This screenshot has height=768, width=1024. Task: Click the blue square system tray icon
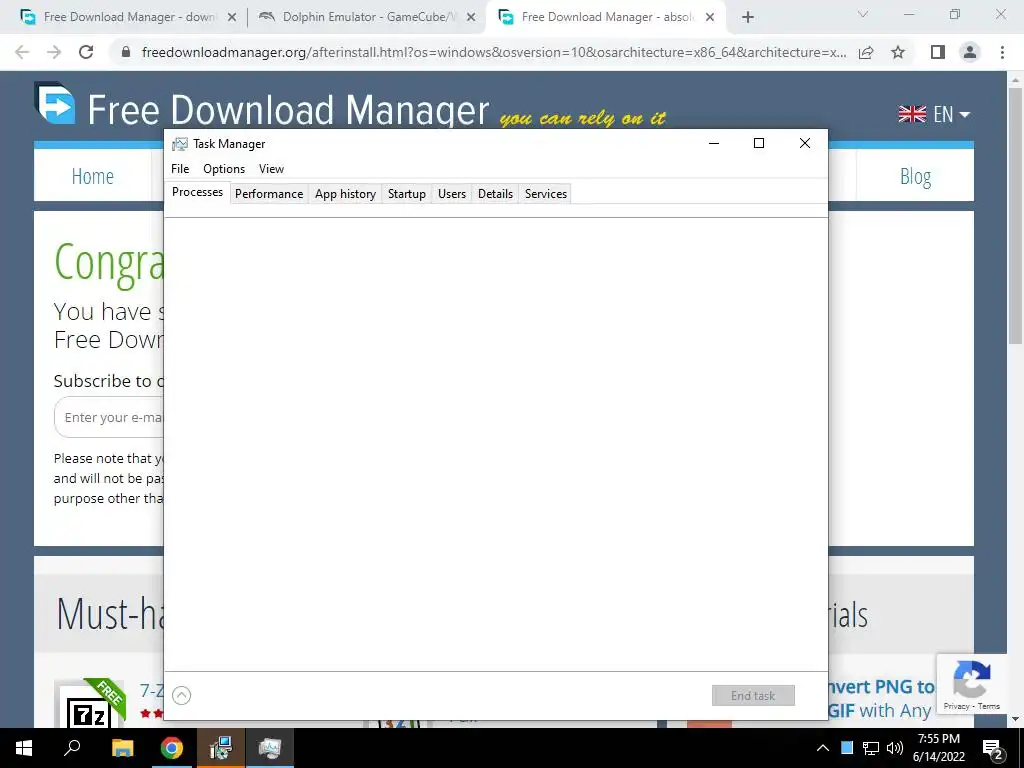(846, 748)
